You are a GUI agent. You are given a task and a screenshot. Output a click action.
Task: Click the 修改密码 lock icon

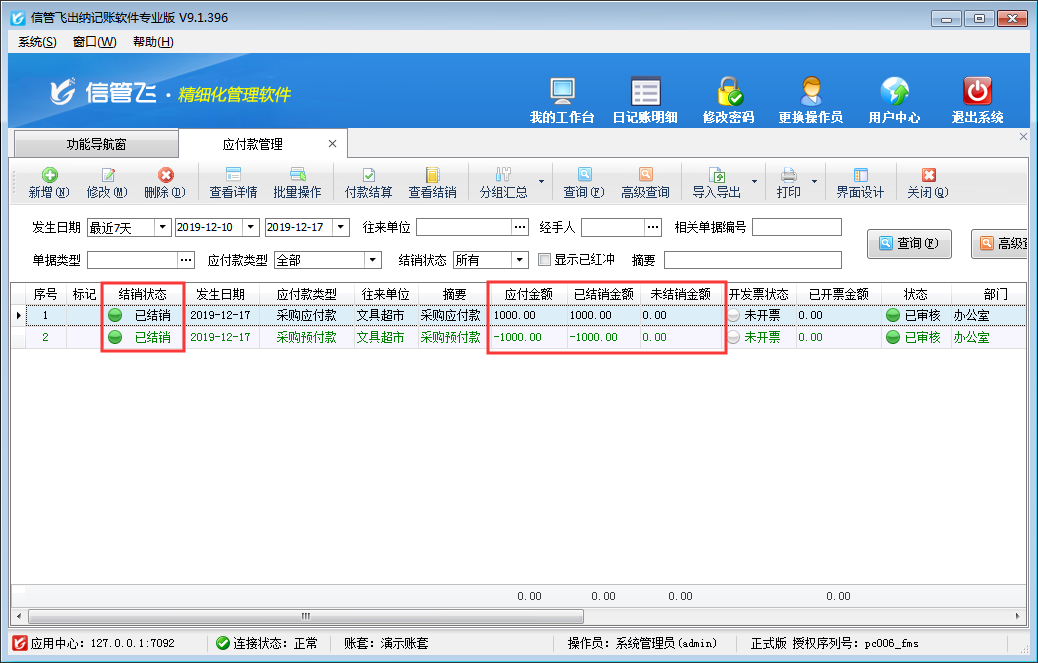click(728, 92)
